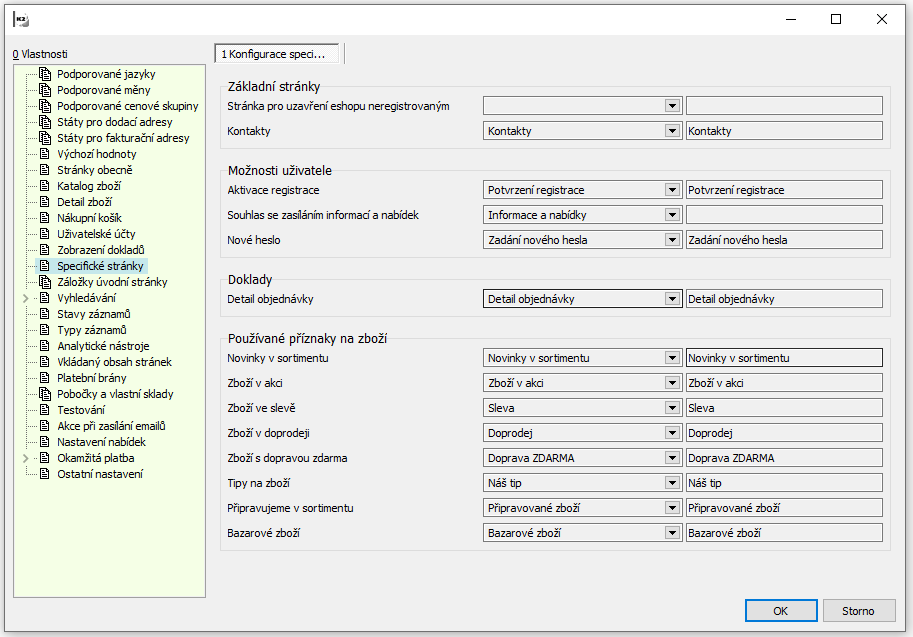913x637 pixels.
Task: Open the Aktivace registrace dropdown
Action: [x=673, y=190]
